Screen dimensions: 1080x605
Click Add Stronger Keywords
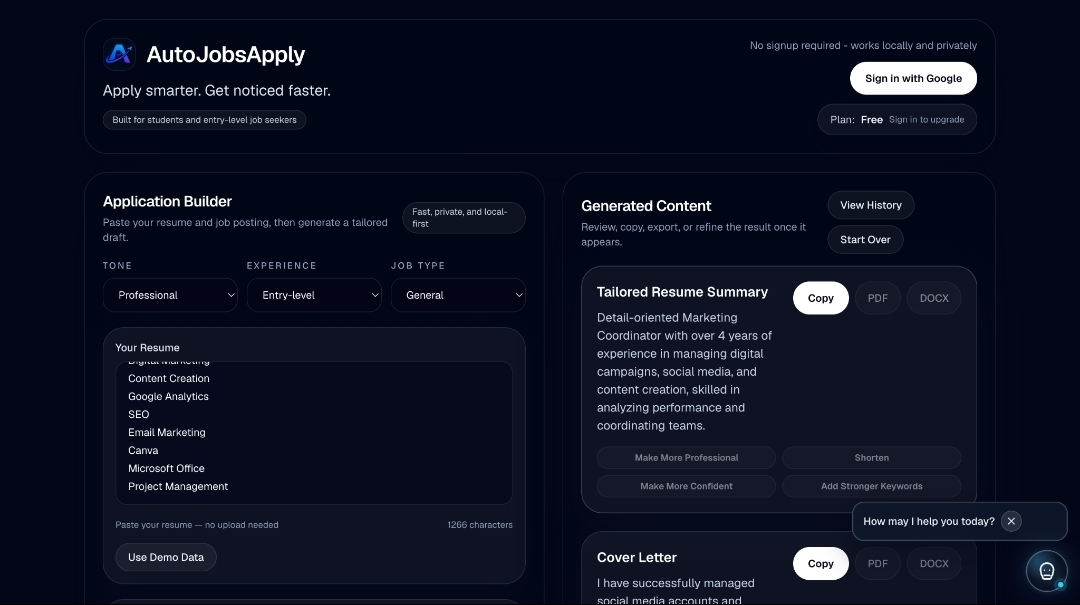coord(871,486)
